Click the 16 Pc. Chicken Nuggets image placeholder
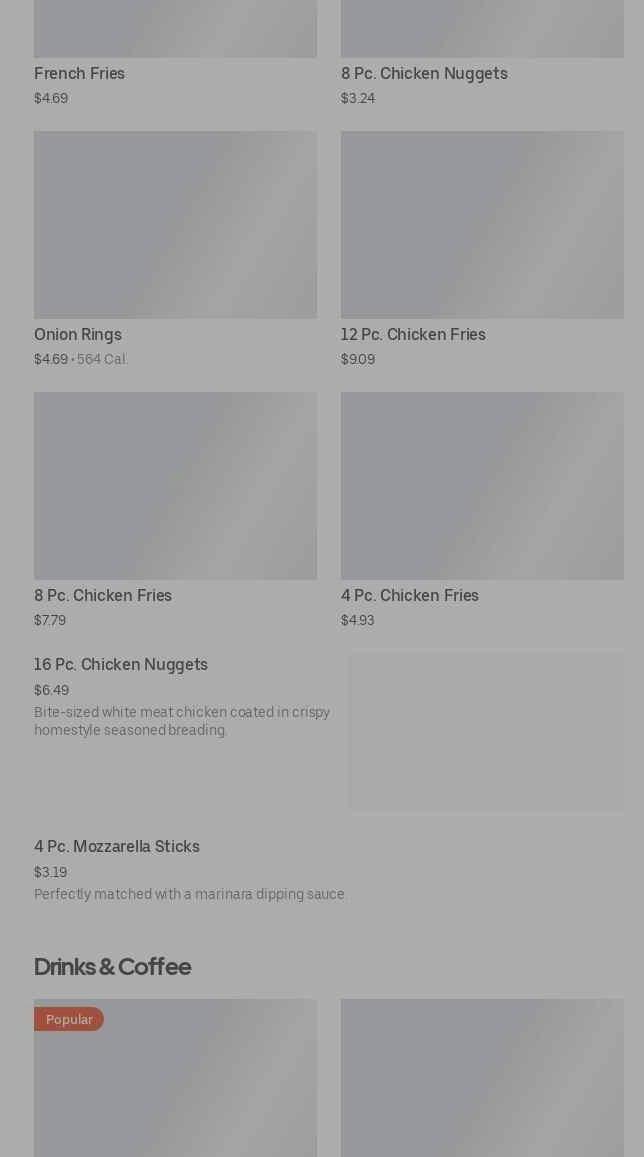The height and width of the screenshot is (1157, 644). click(x=486, y=731)
